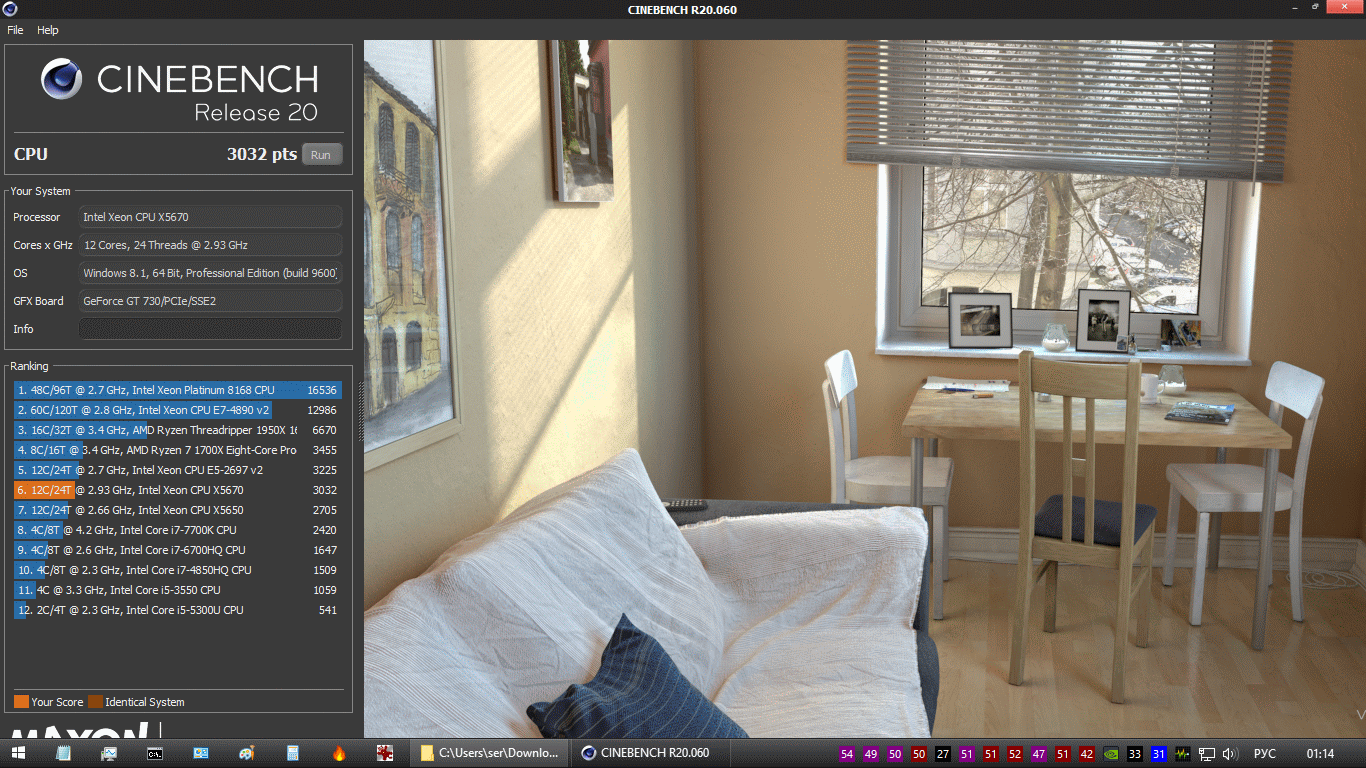This screenshot has width=1366, height=768.
Task: Switch to the Downloads folder taskbar window
Action: (x=490, y=753)
